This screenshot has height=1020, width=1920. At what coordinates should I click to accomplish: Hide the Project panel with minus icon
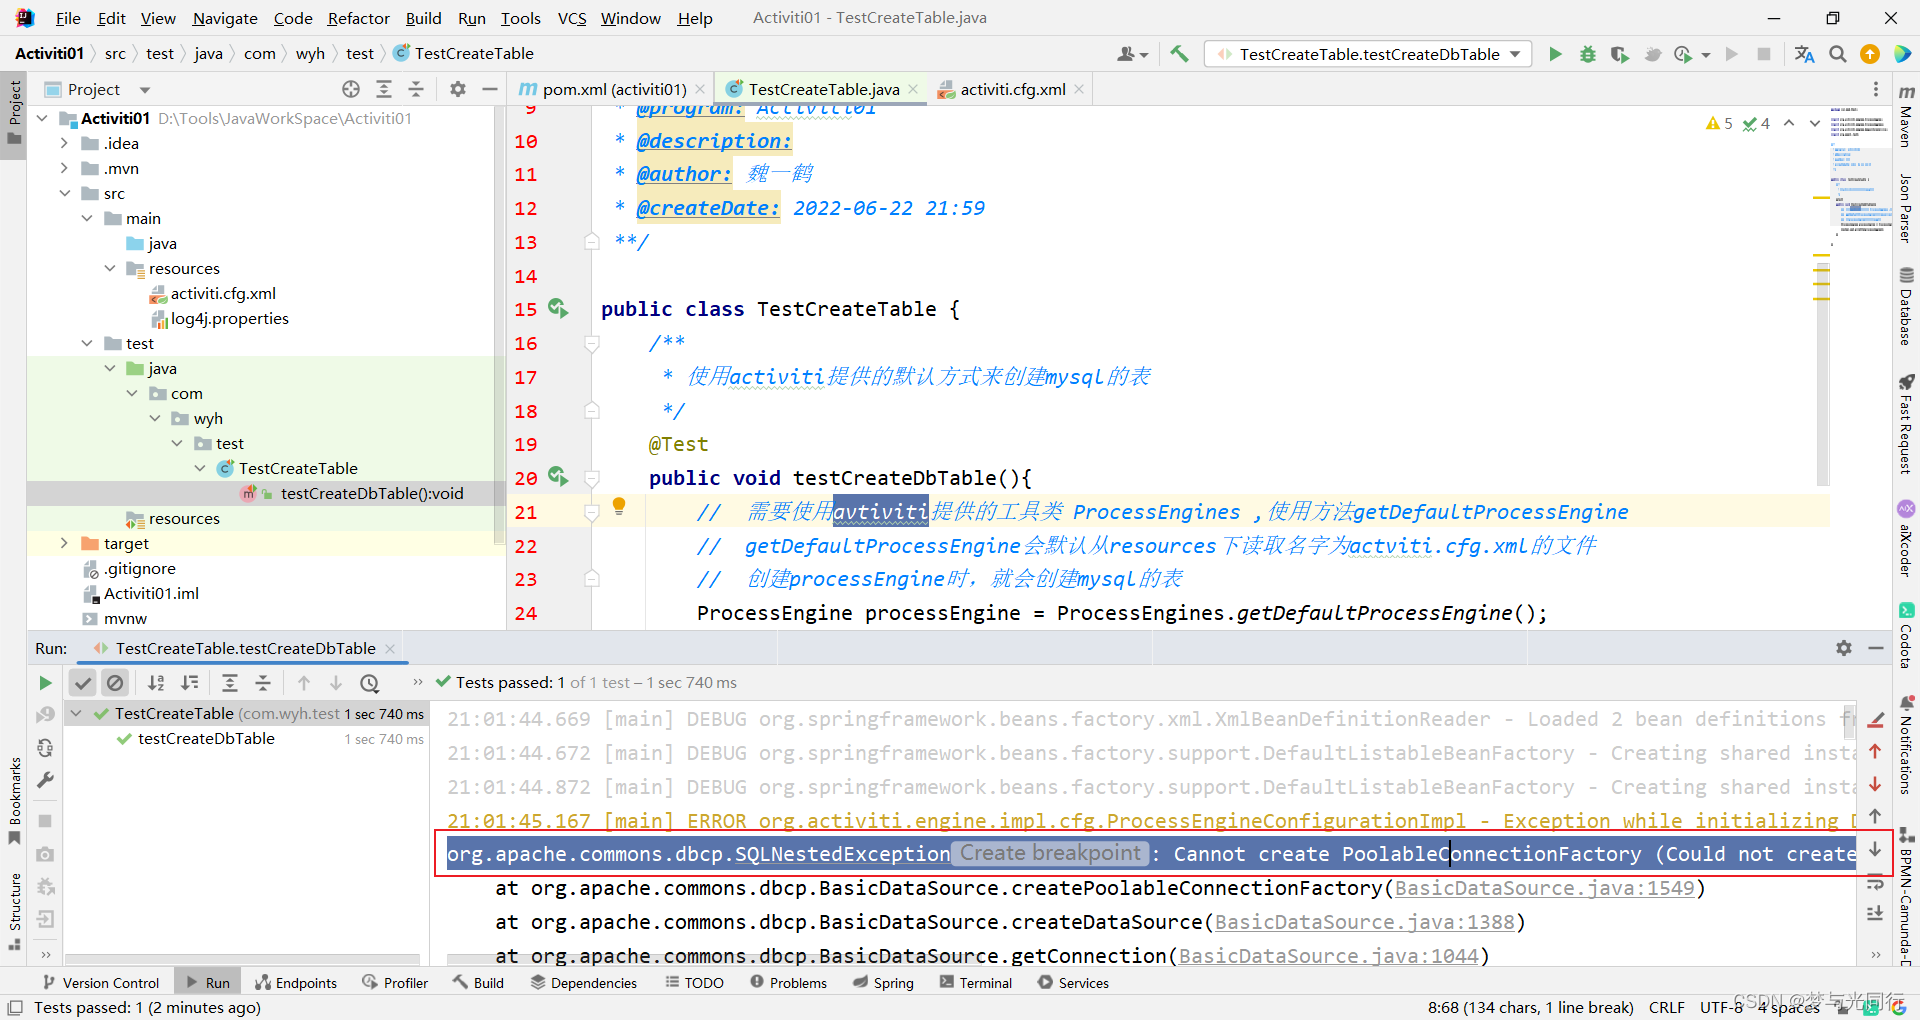[x=490, y=89]
